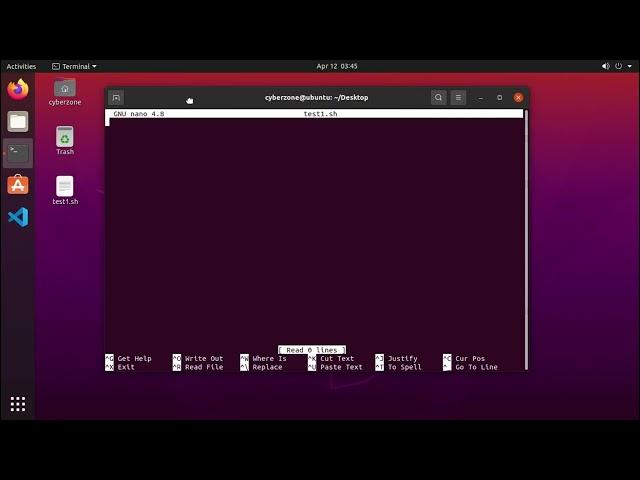Open the cyberzone home folder icon

click(x=65, y=92)
